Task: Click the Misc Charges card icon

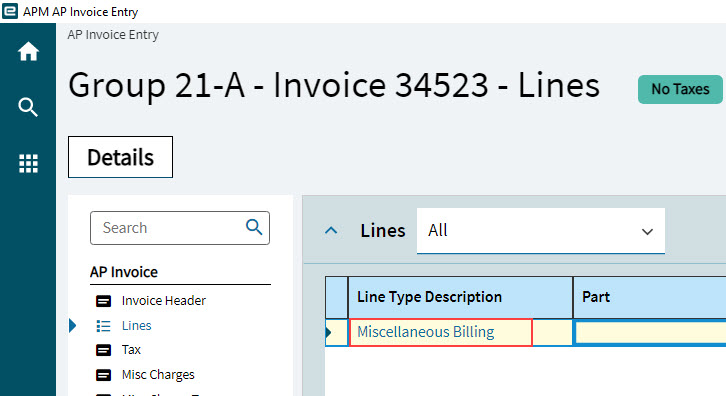Action: pyautogui.click(x=103, y=375)
